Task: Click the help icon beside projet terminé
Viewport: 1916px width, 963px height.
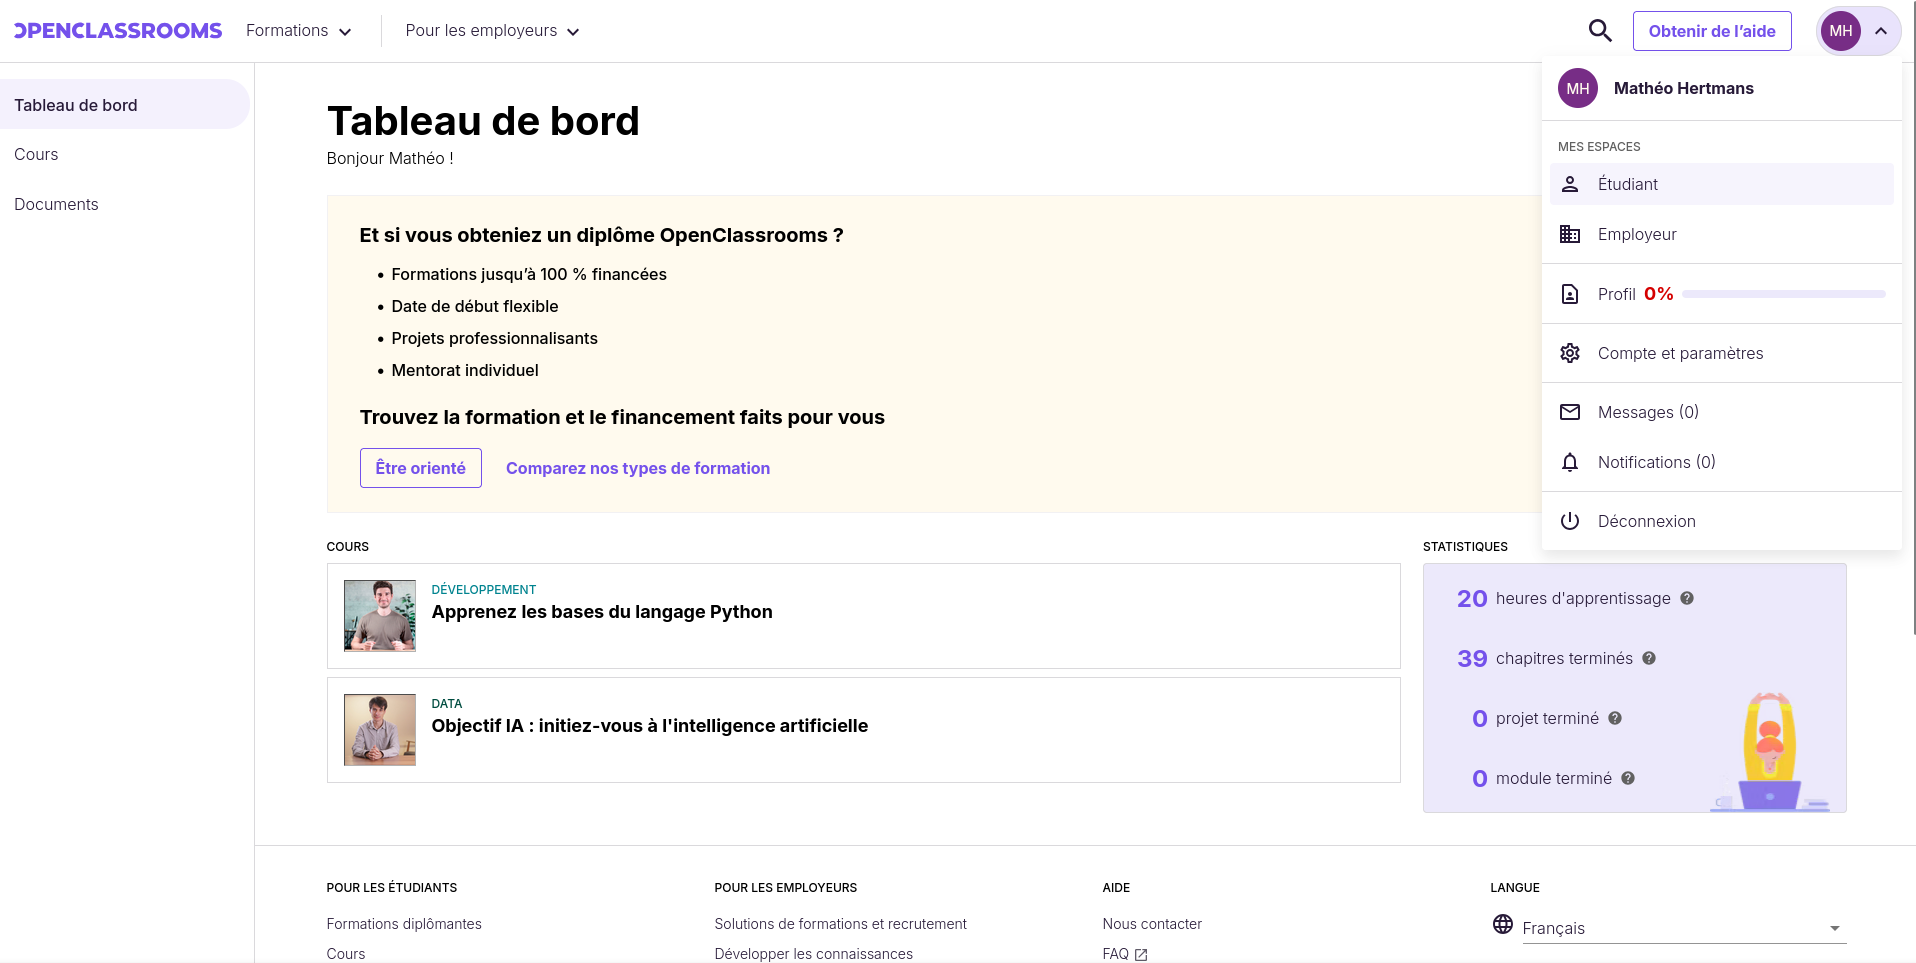Action: pos(1615,718)
